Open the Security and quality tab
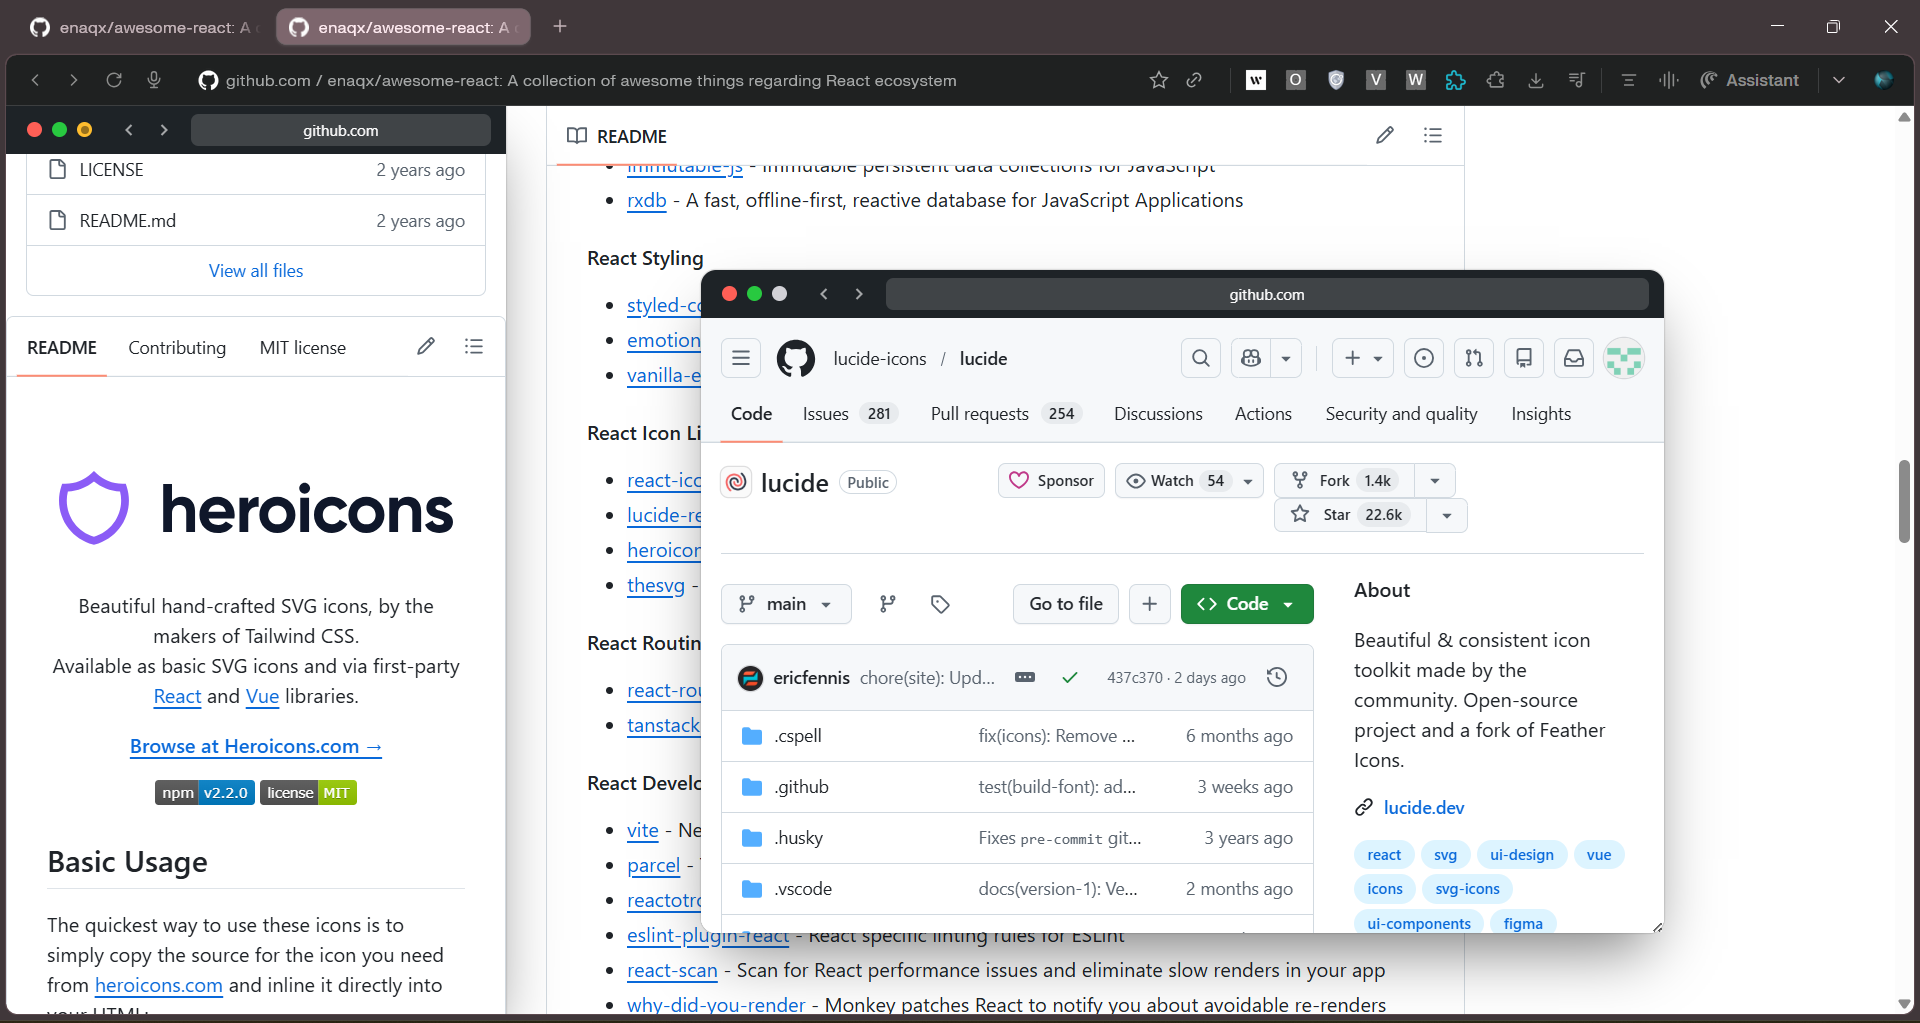 coord(1401,414)
